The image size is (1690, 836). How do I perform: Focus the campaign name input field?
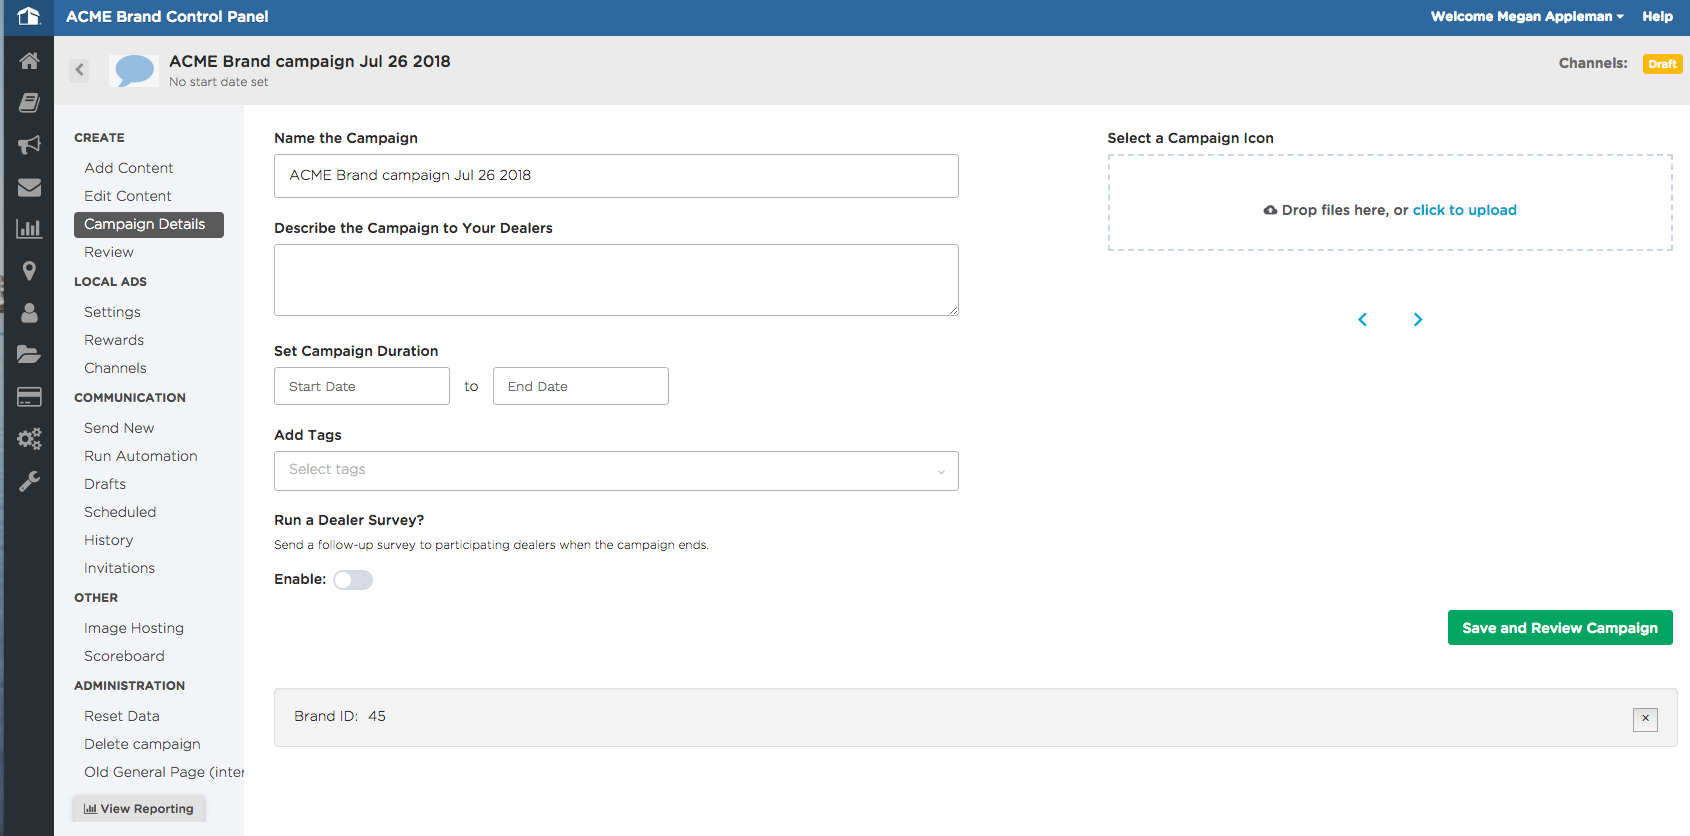tap(616, 176)
